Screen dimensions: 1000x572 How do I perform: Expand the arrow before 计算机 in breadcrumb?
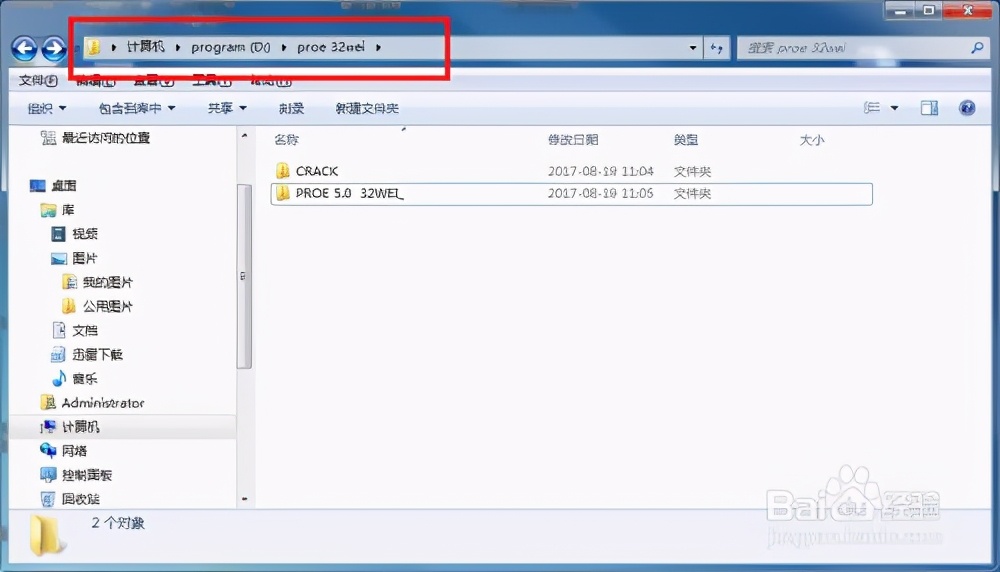click(x=114, y=47)
